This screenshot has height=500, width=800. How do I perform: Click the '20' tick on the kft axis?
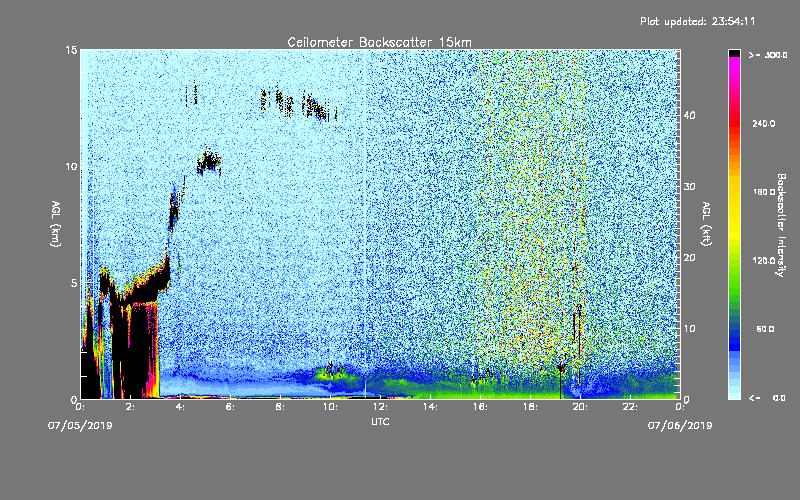point(689,258)
